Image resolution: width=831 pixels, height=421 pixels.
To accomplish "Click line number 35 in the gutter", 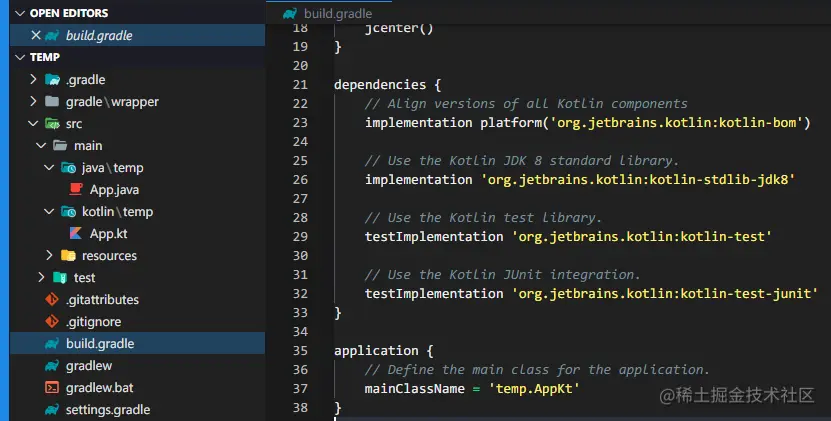I will pos(300,350).
